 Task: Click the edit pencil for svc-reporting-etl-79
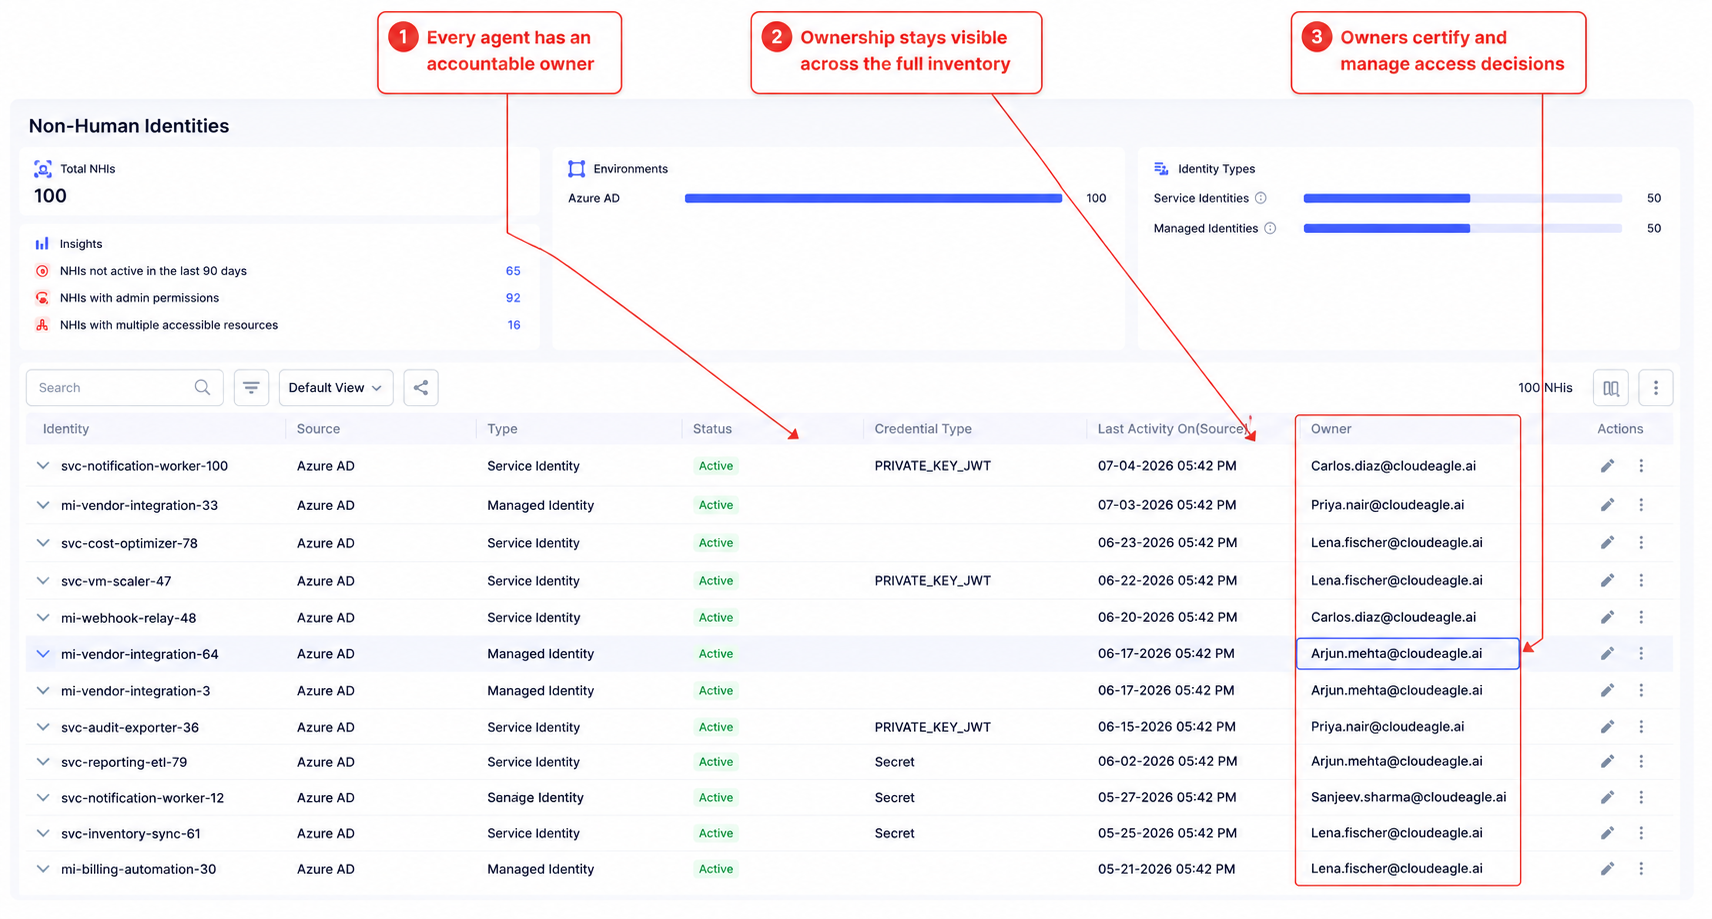(1607, 762)
